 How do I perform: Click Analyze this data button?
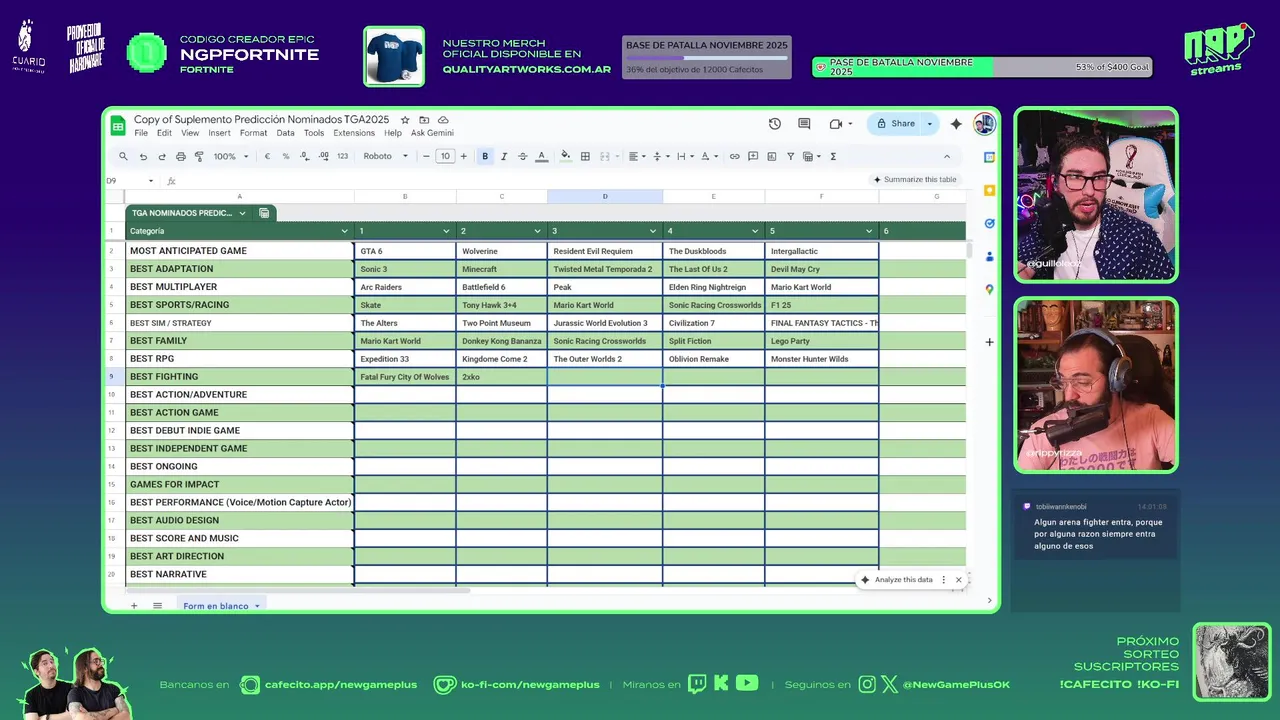pyautogui.click(x=897, y=580)
